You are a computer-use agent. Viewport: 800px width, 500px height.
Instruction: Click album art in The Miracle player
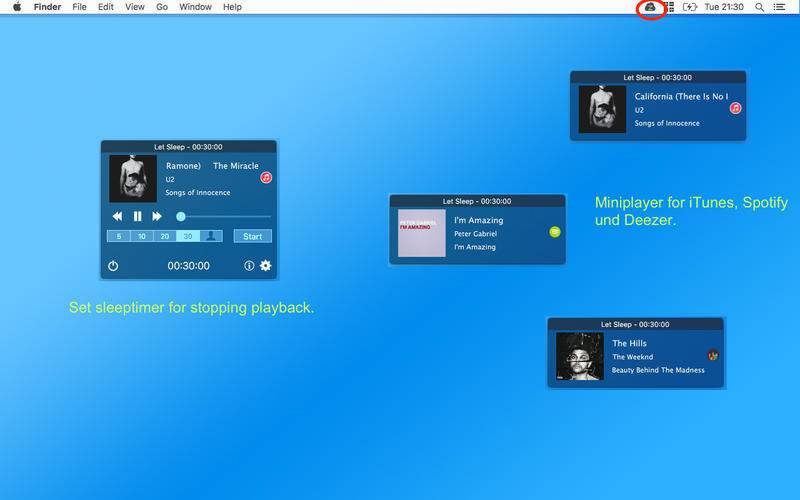coord(133,179)
